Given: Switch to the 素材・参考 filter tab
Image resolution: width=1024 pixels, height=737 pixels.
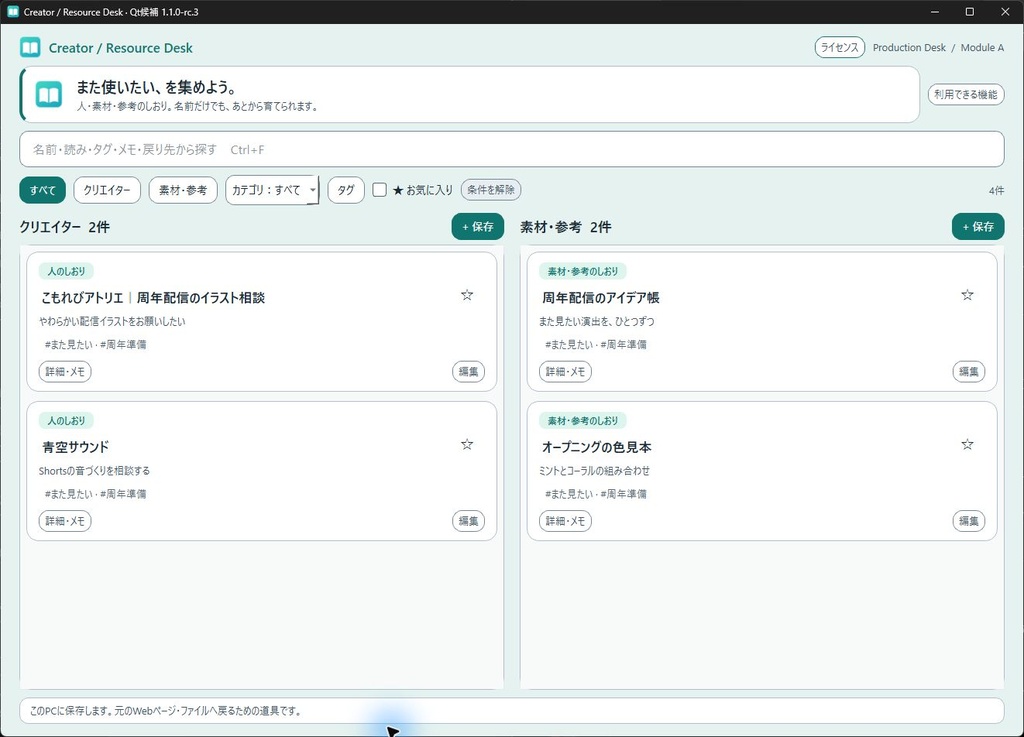Looking at the screenshot, I should pyautogui.click(x=183, y=190).
